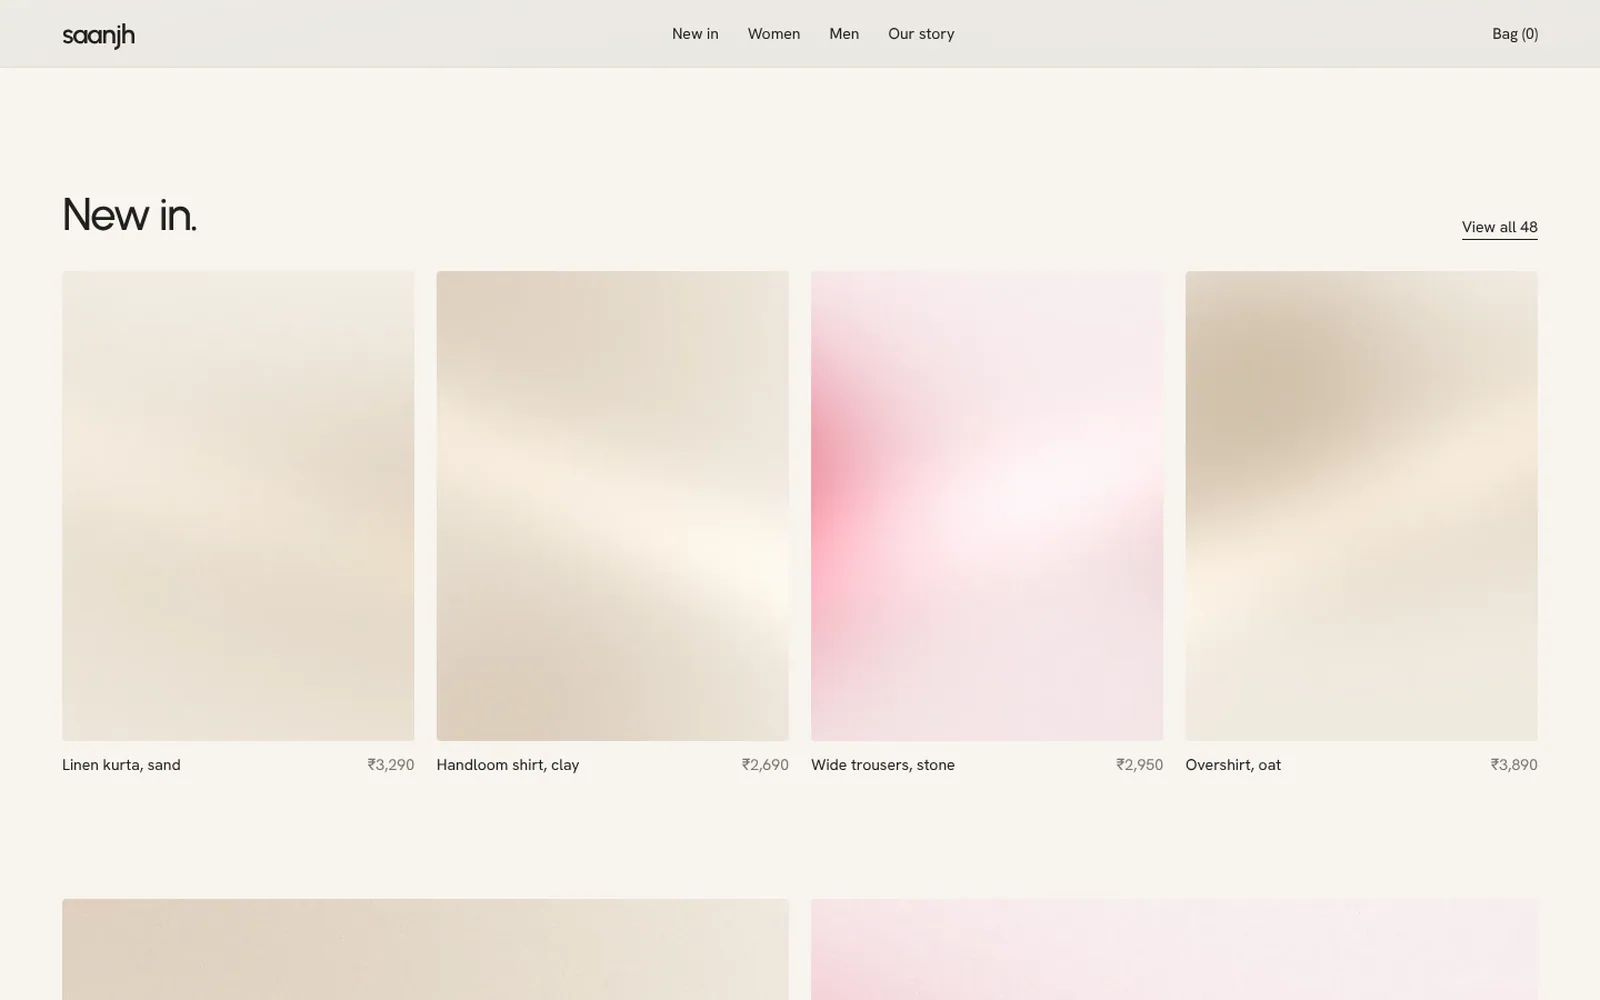1600x1000 pixels.
Task: Click the New in. section heading
Action: point(129,214)
